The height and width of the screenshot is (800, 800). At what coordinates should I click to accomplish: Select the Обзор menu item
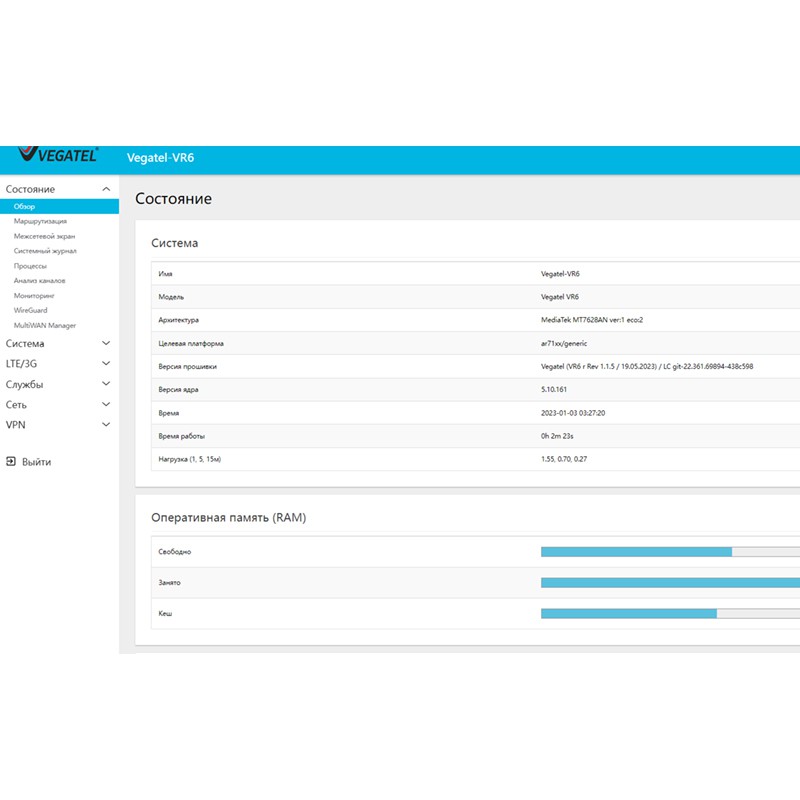click(25, 206)
